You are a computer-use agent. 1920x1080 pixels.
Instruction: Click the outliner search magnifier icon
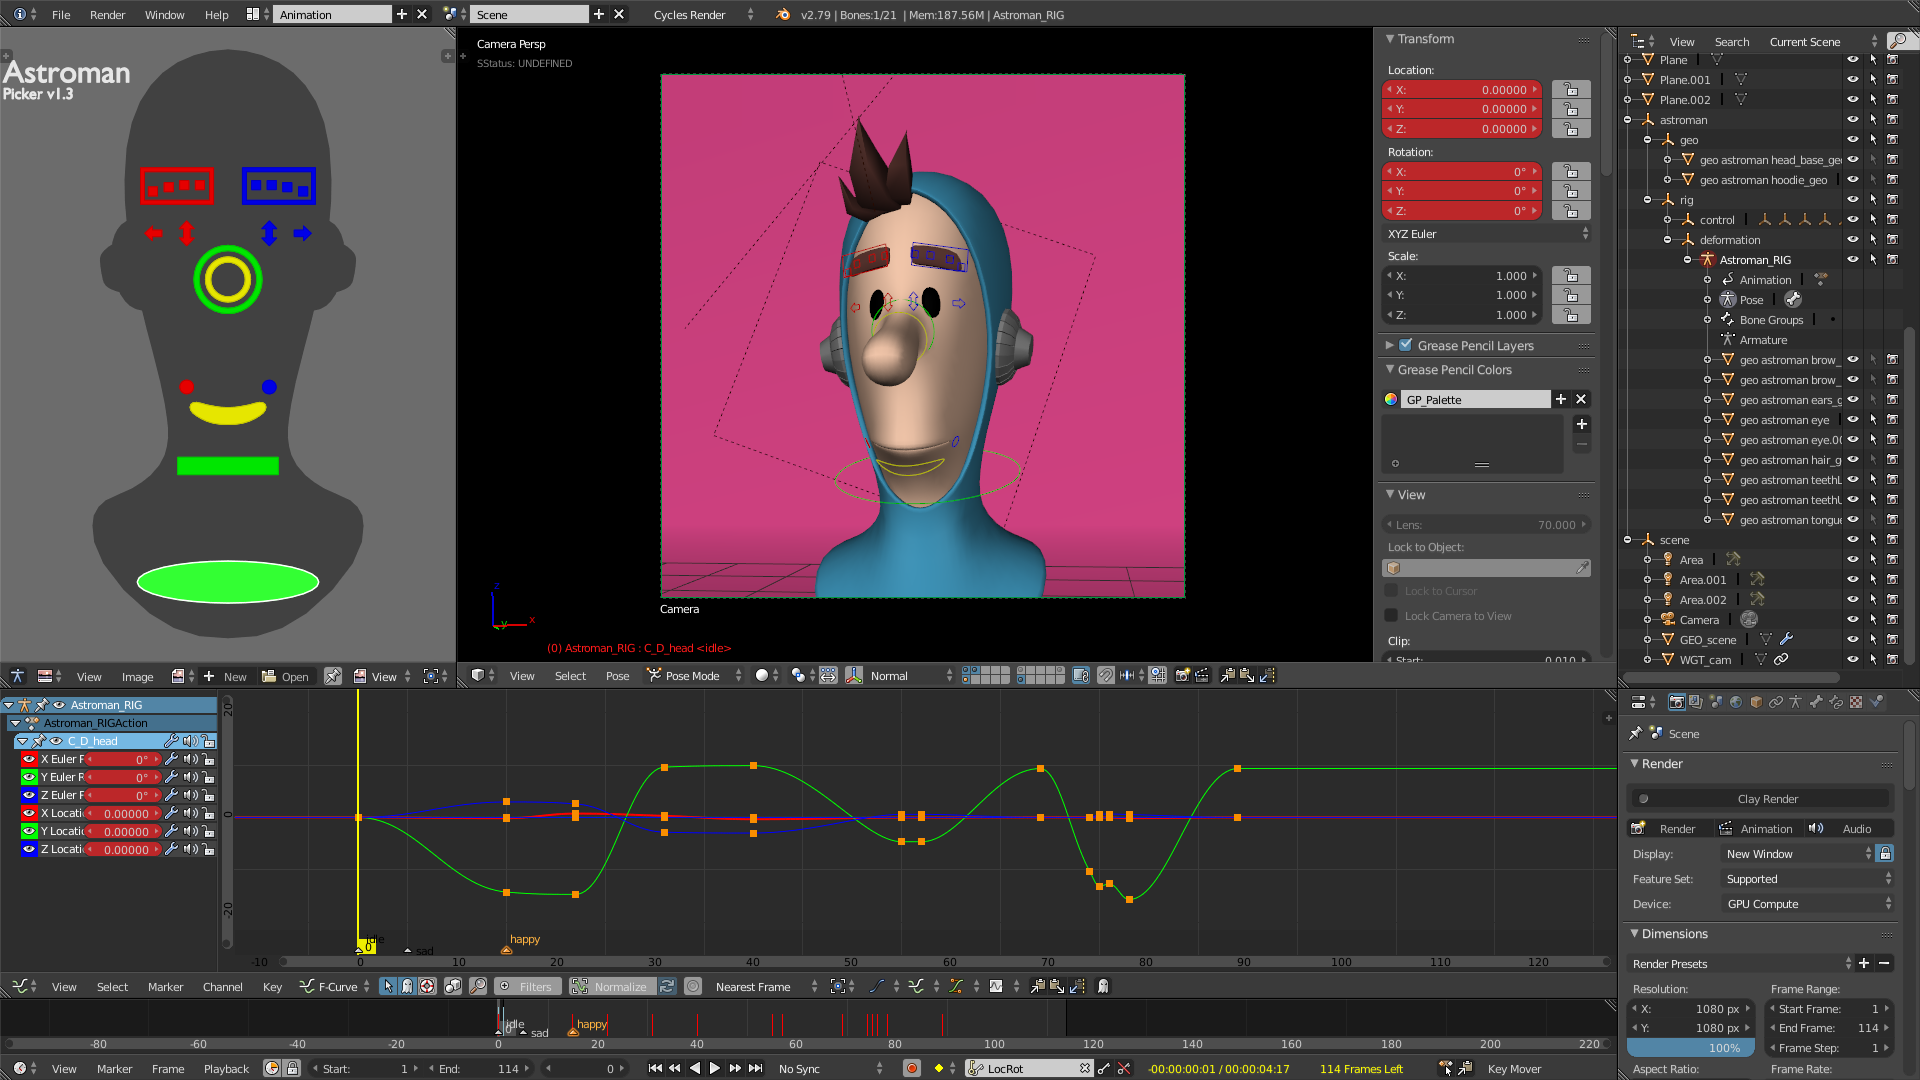1897,41
